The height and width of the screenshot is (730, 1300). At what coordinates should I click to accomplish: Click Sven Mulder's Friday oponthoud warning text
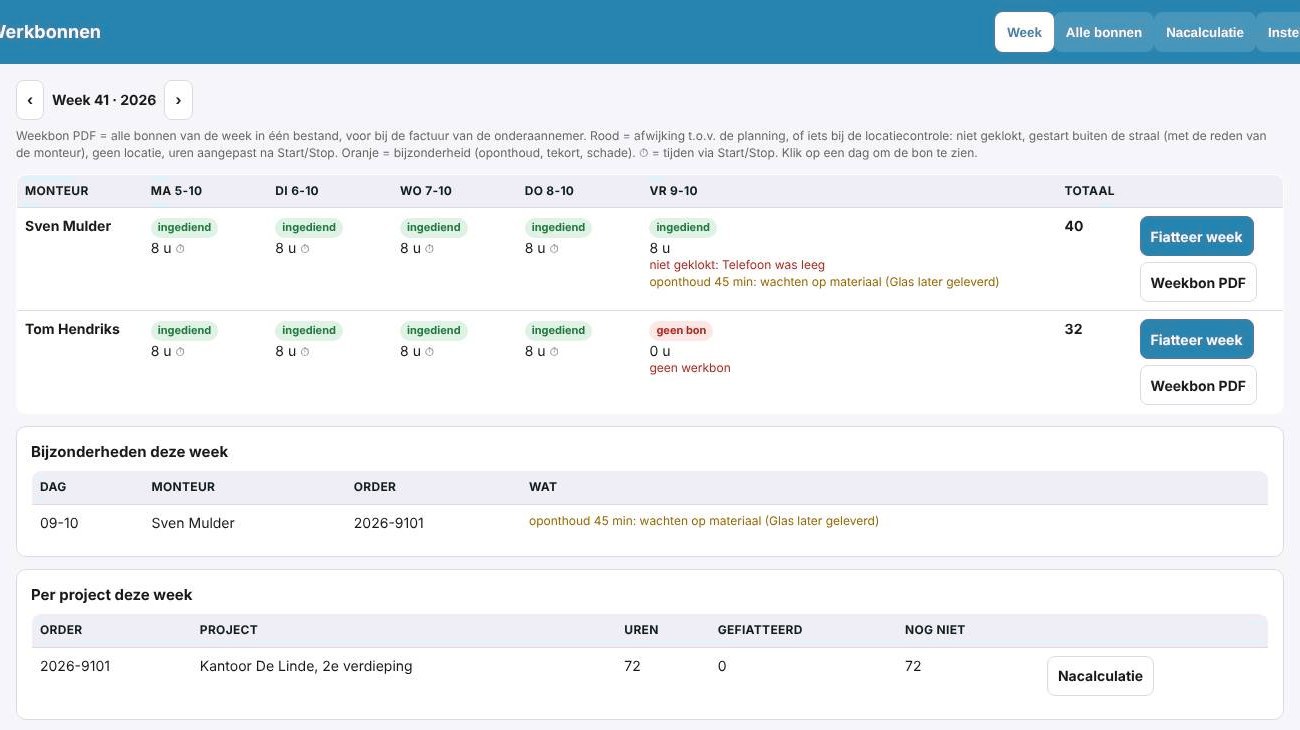click(824, 282)
